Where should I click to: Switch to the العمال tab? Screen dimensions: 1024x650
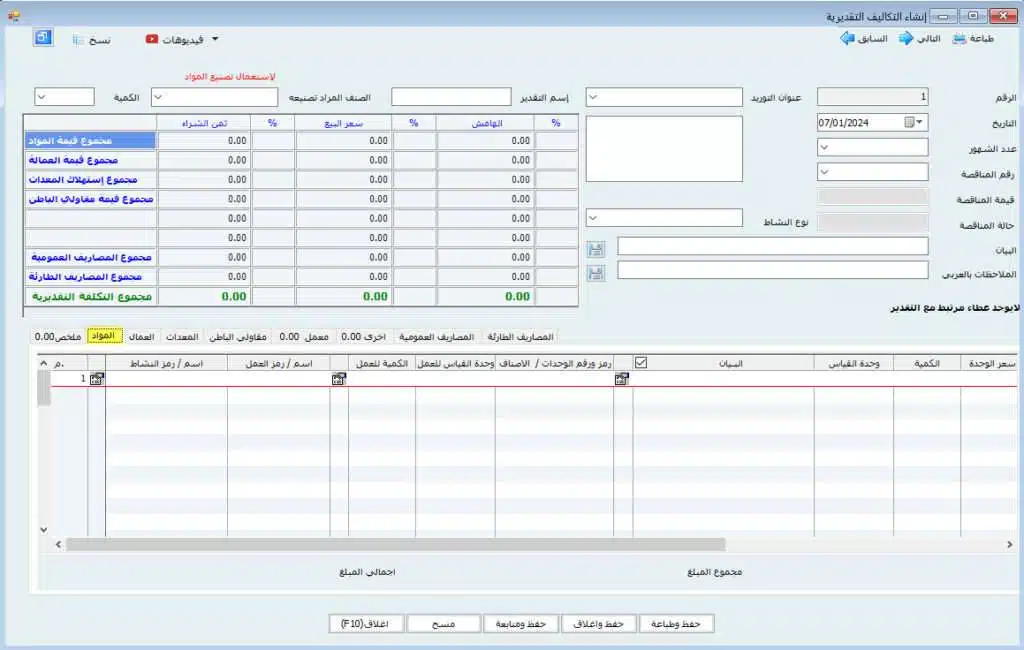(142, 337)
